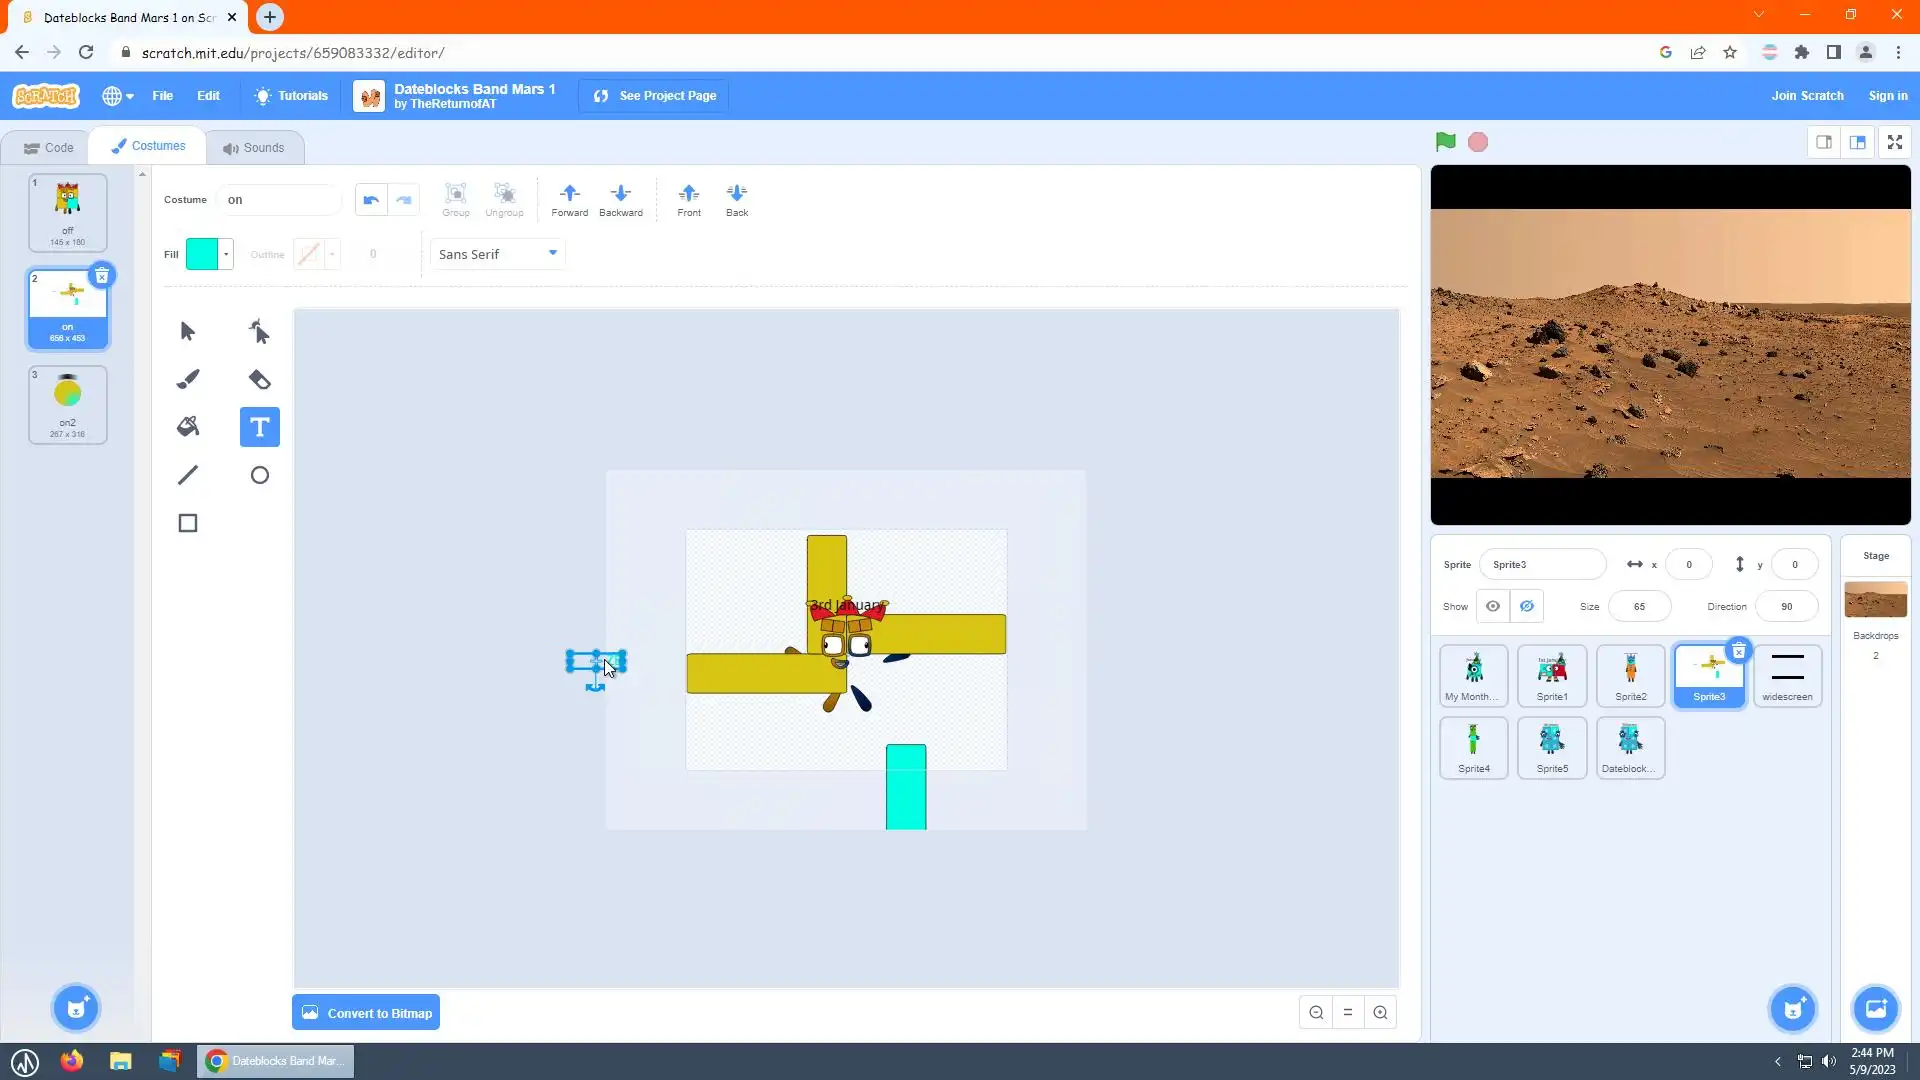
Task: Select the Fill bucket tool
Action: click(188, 427)
